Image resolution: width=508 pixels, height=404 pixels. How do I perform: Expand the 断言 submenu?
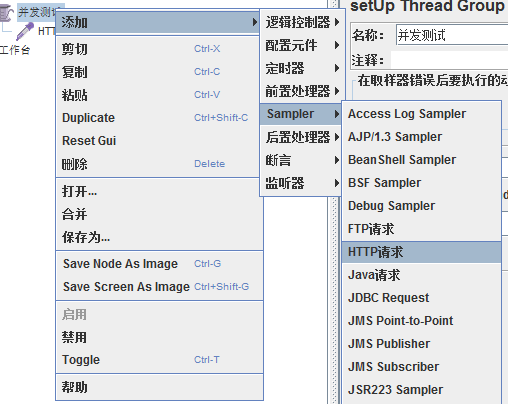(301, 160)
